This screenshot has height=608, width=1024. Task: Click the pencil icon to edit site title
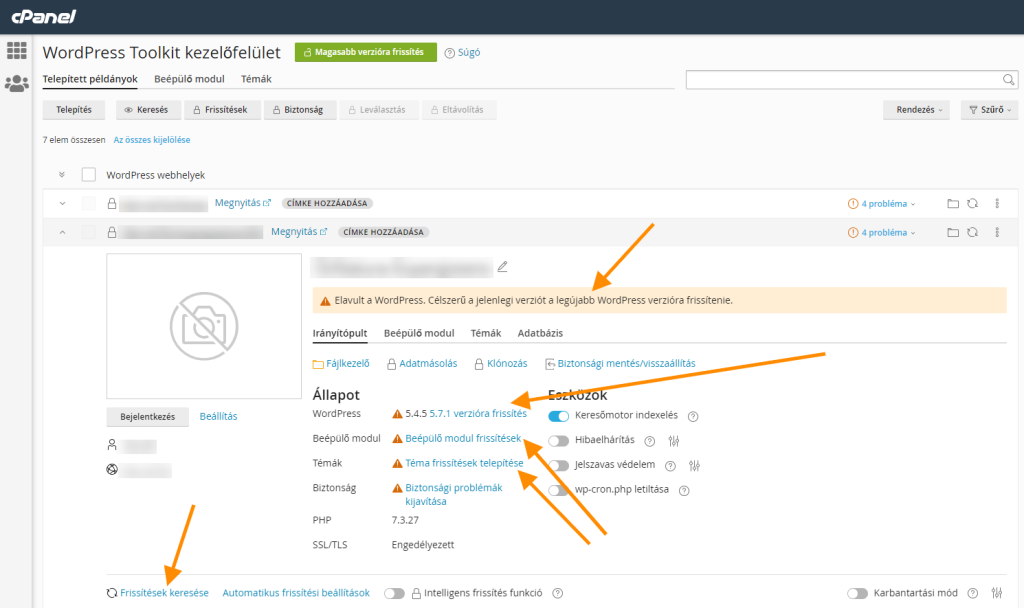pos(502,266)
